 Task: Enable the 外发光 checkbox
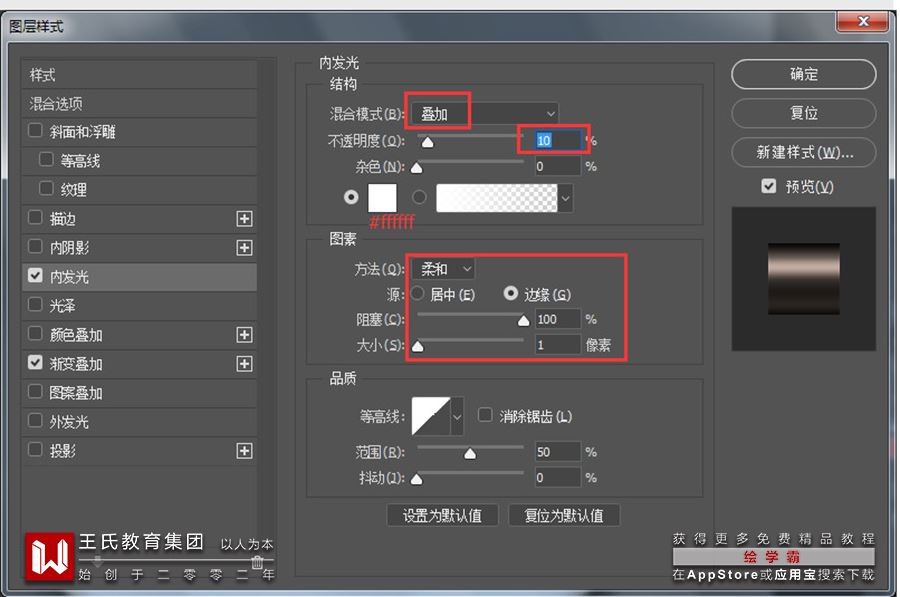[36, 421]
